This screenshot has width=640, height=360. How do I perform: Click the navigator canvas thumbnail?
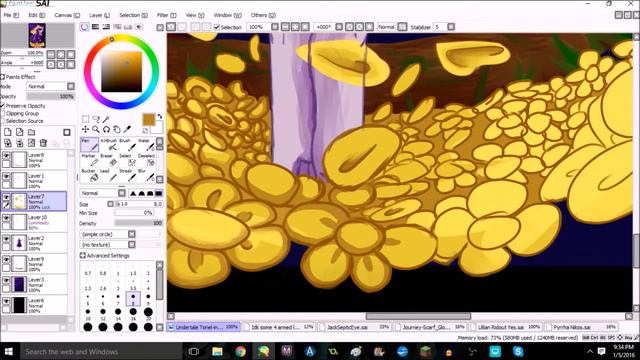click(x=37, y=36)
